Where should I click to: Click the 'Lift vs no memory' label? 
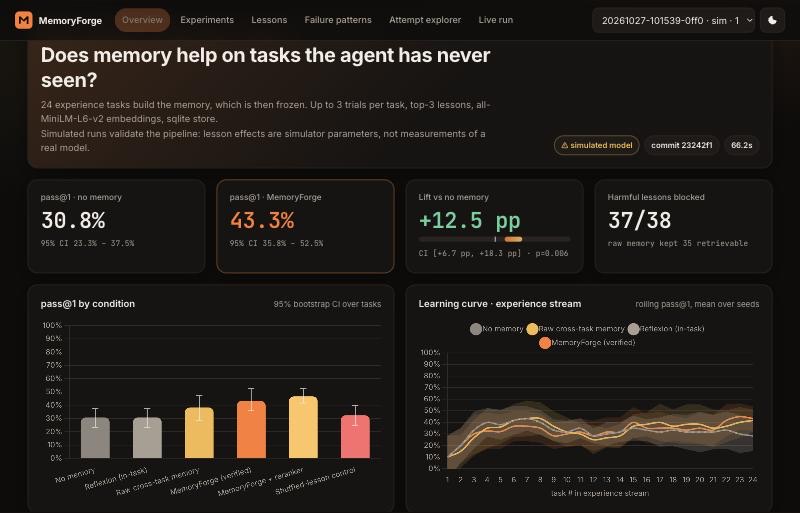(454, 197)
